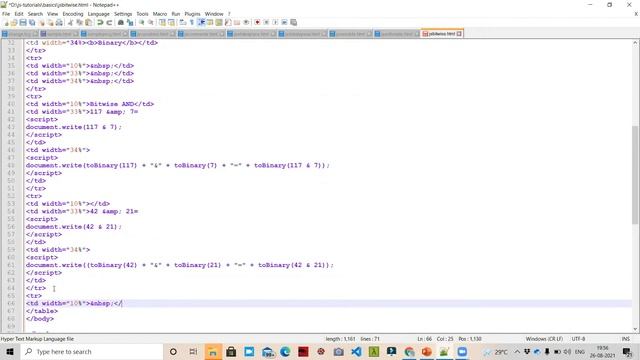Zoom in using the toolbar magnifier
640x360 pixels.
click(x=142, y=22)
